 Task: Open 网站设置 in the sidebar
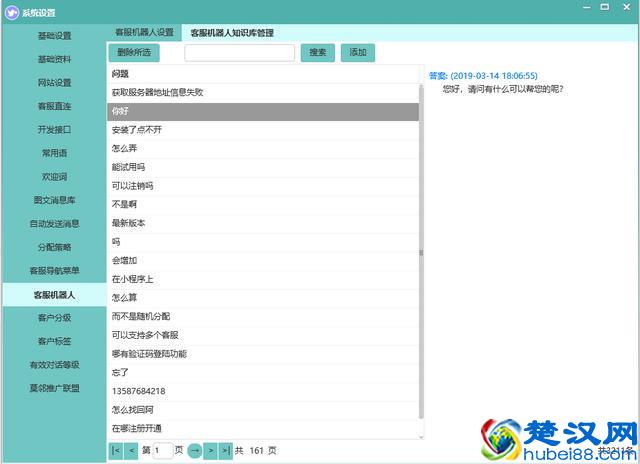coord(54,83)
